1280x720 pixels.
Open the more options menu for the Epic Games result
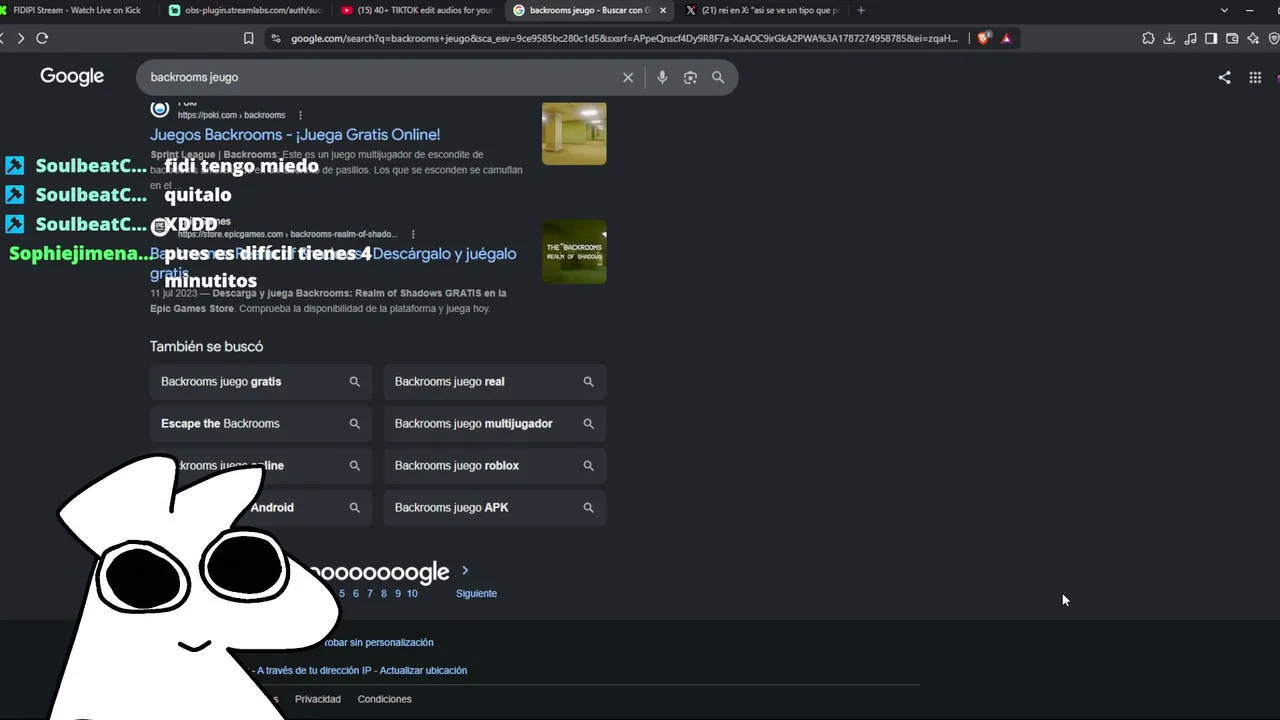[412, 234]
